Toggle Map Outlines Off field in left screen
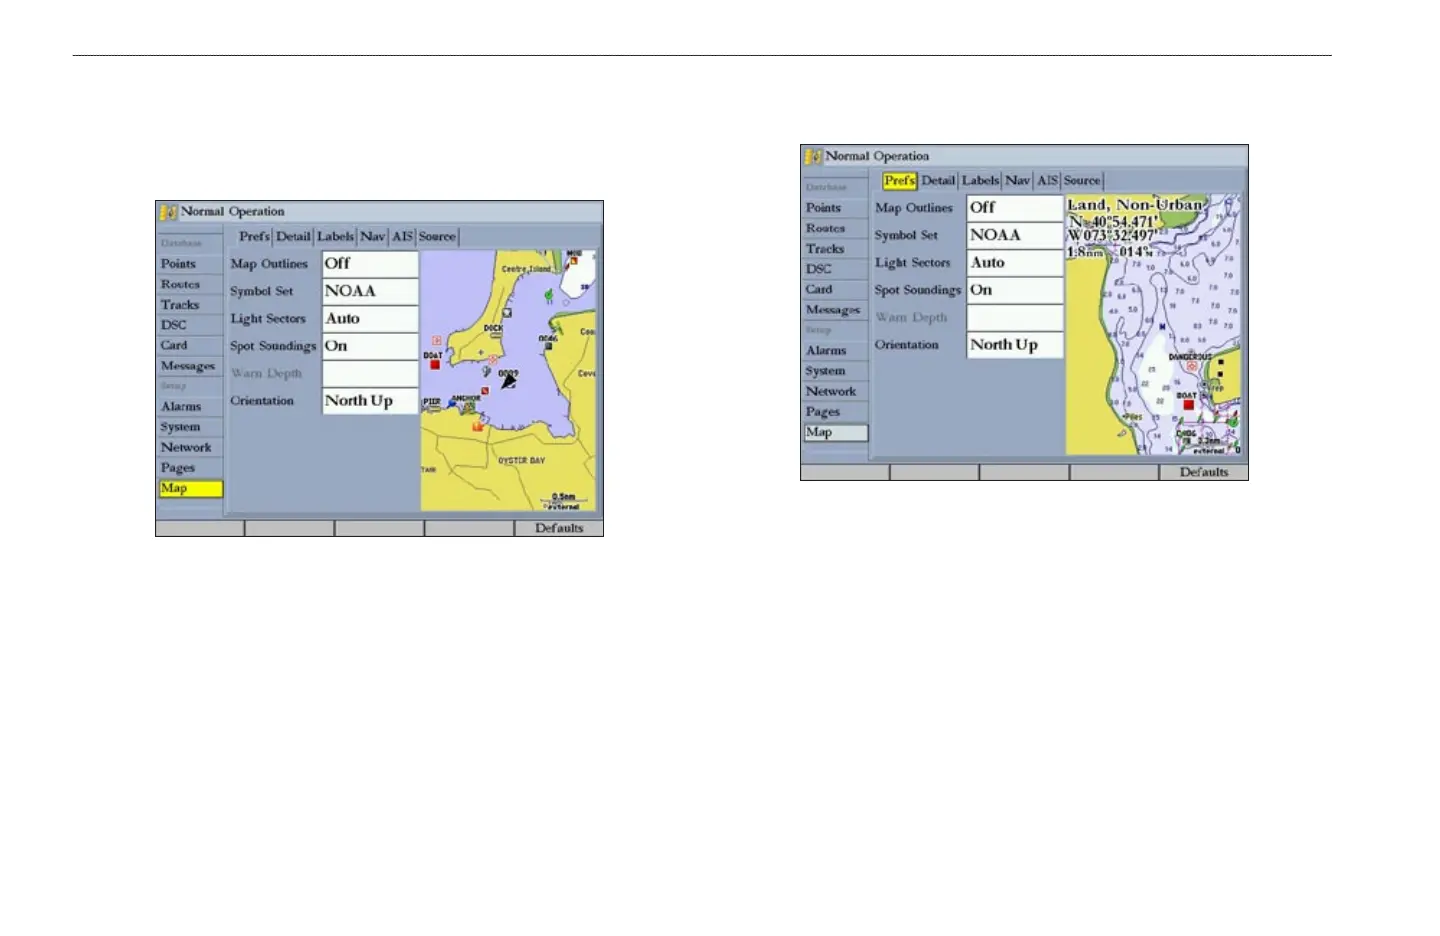The image size is (1440, 936). click(x=369, y=264)
